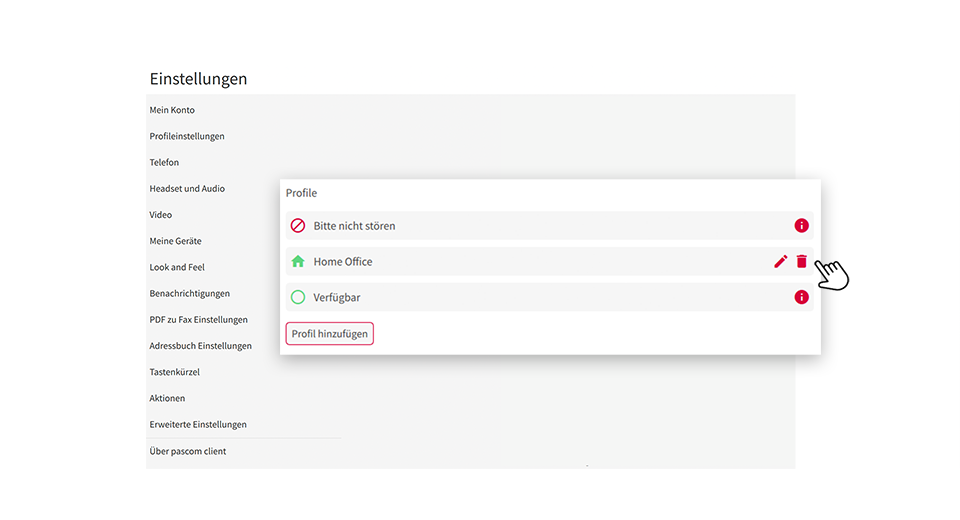Click the green house Home Office icon
960x520 pixels.
[x=298, y=262]
